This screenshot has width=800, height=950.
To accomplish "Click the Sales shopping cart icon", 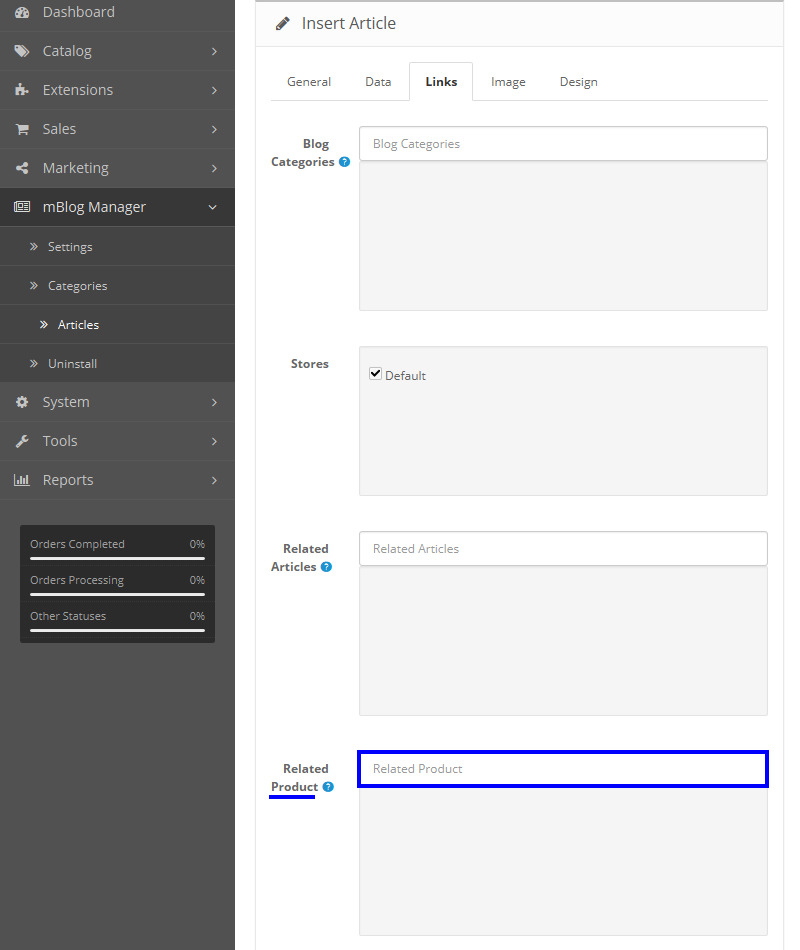I will point(22,129).
